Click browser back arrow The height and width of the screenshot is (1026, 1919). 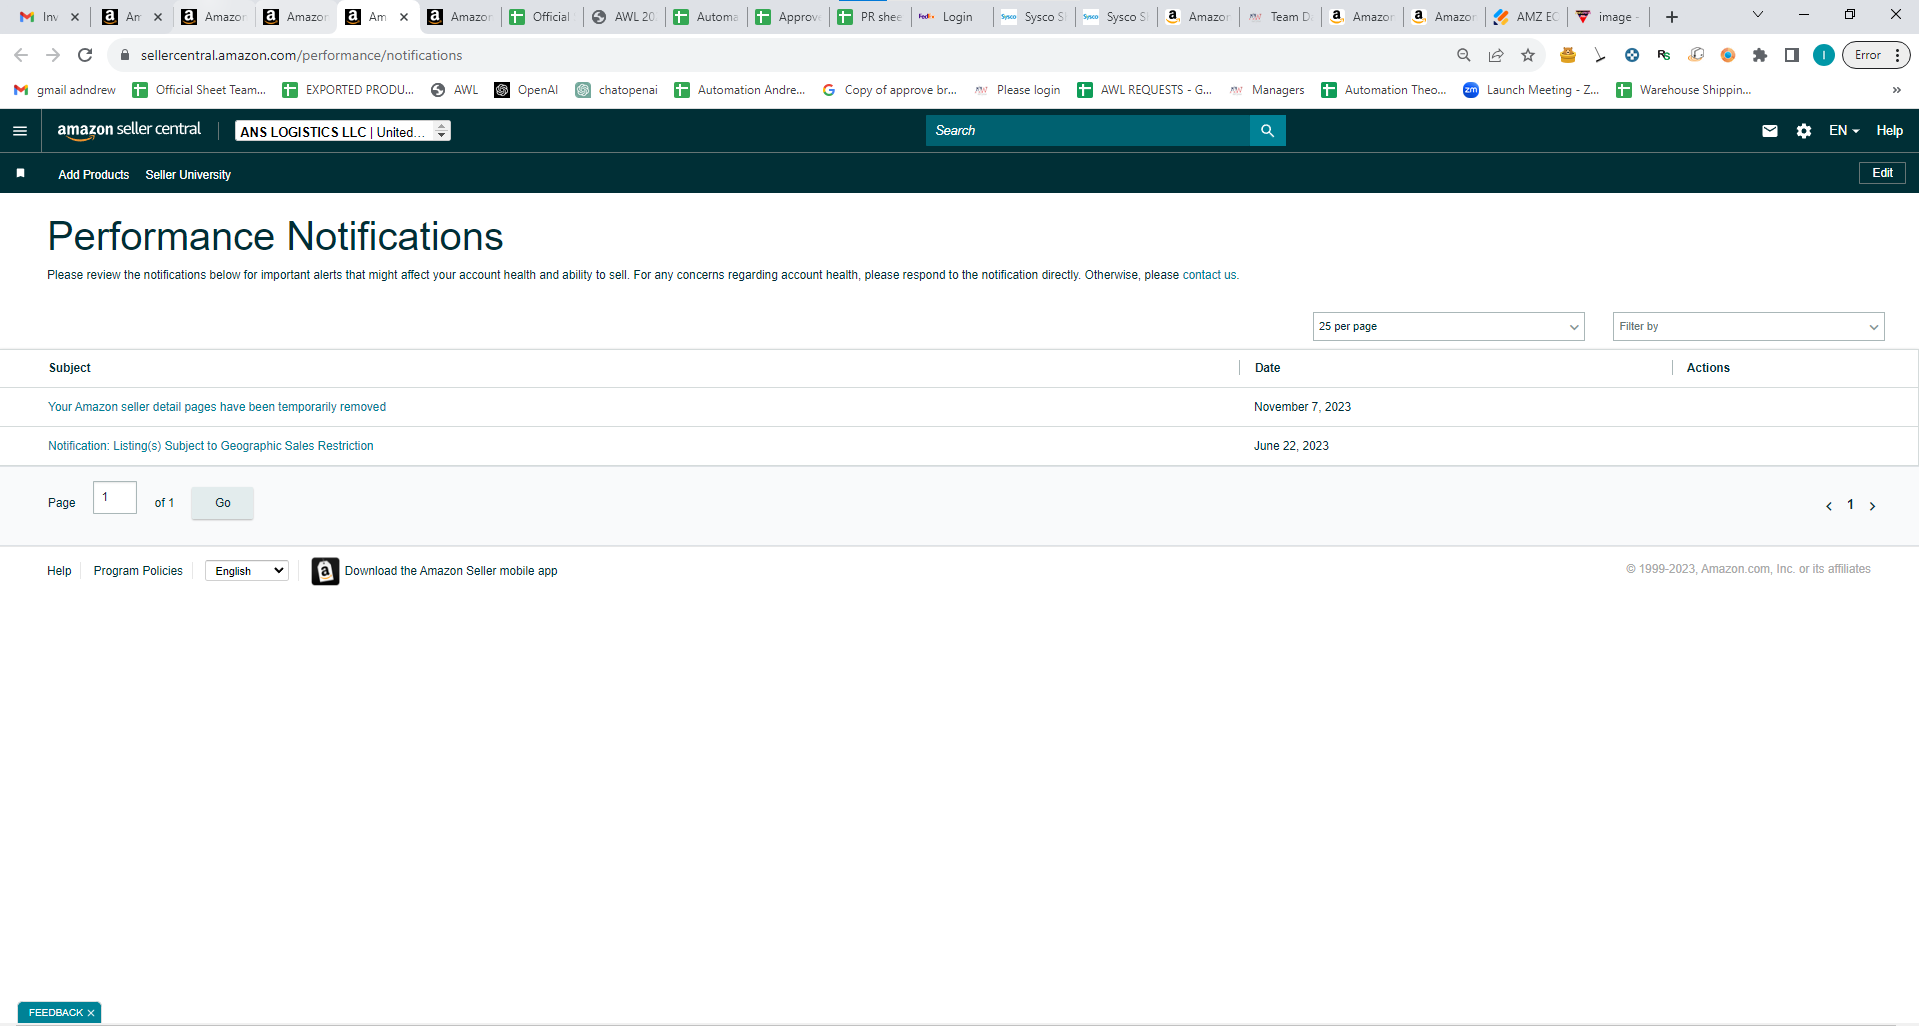(21, 55)
